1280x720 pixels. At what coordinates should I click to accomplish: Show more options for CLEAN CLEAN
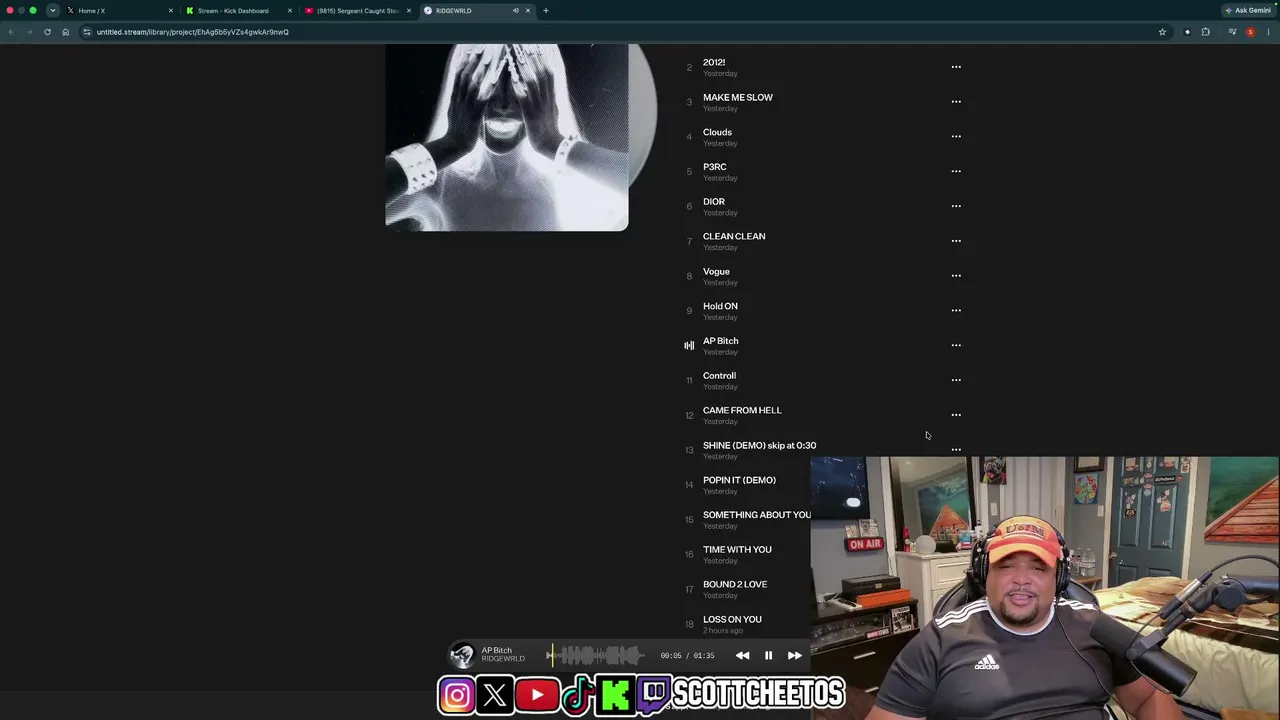point(956,241)
